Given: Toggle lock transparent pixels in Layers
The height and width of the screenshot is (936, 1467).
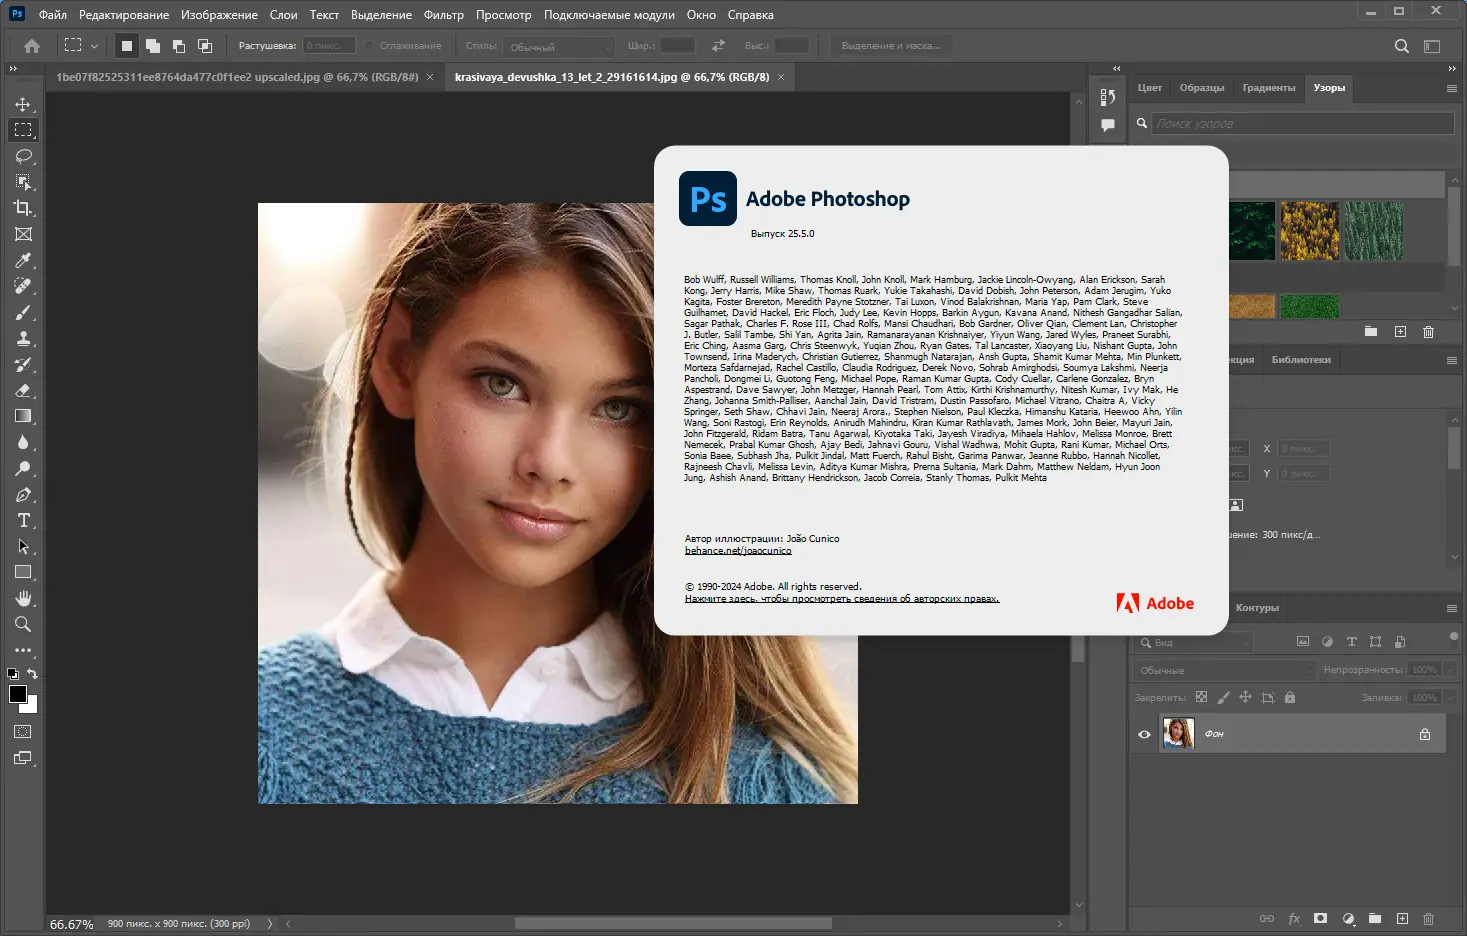Looking at the screenshot, I should click(x=1201, y=697).
